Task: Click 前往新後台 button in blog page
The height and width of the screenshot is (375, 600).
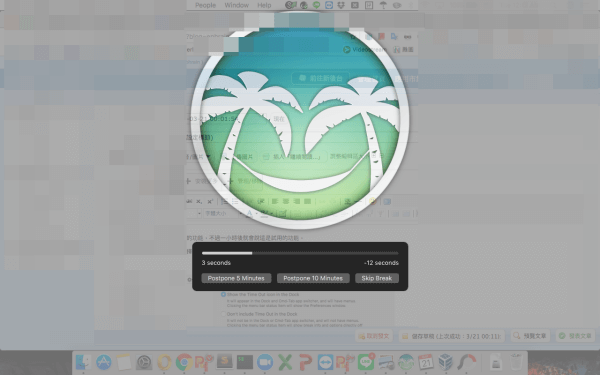Action: 321,78
